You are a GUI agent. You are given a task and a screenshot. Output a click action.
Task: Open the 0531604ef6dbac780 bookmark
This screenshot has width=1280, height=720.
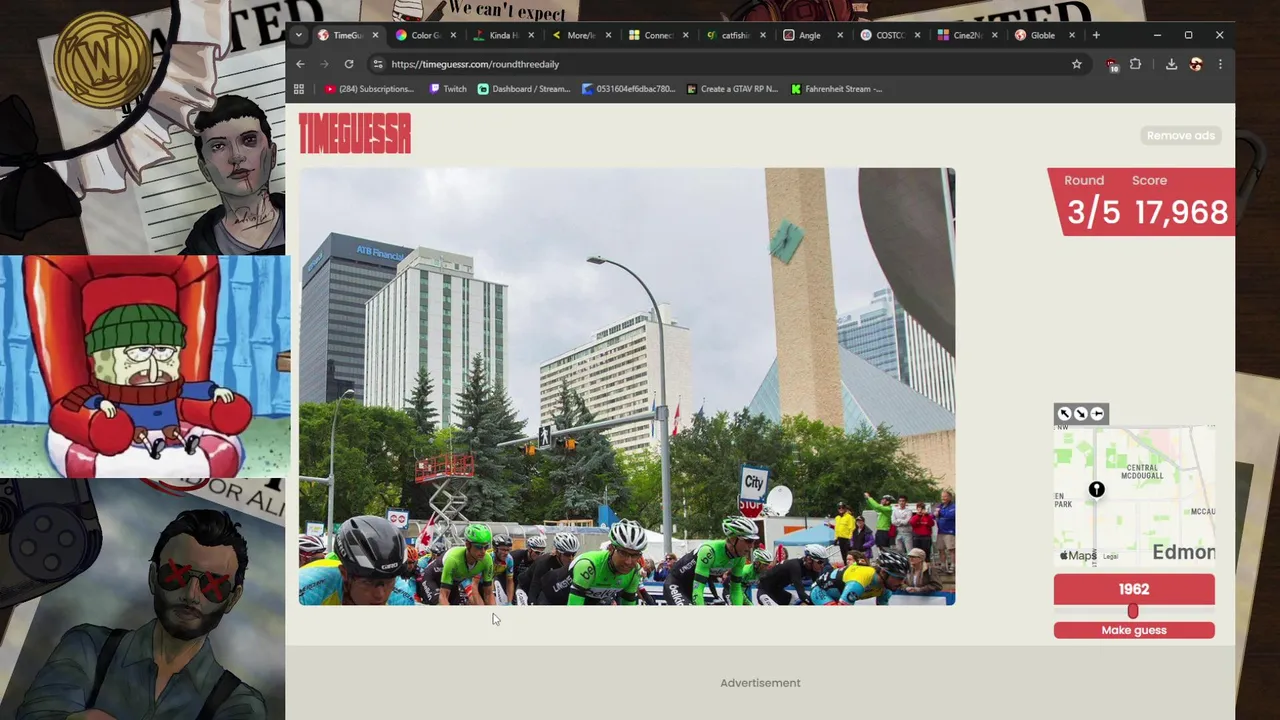point(629,89)
